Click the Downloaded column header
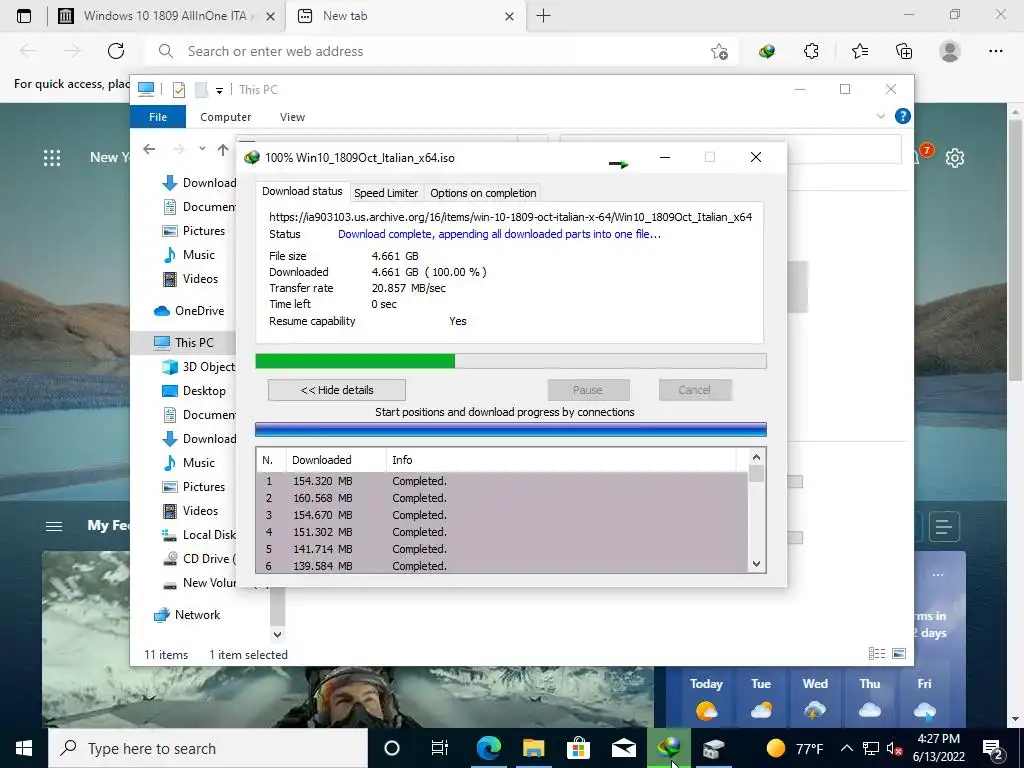Screen dimensions: 1024x768 336,460
